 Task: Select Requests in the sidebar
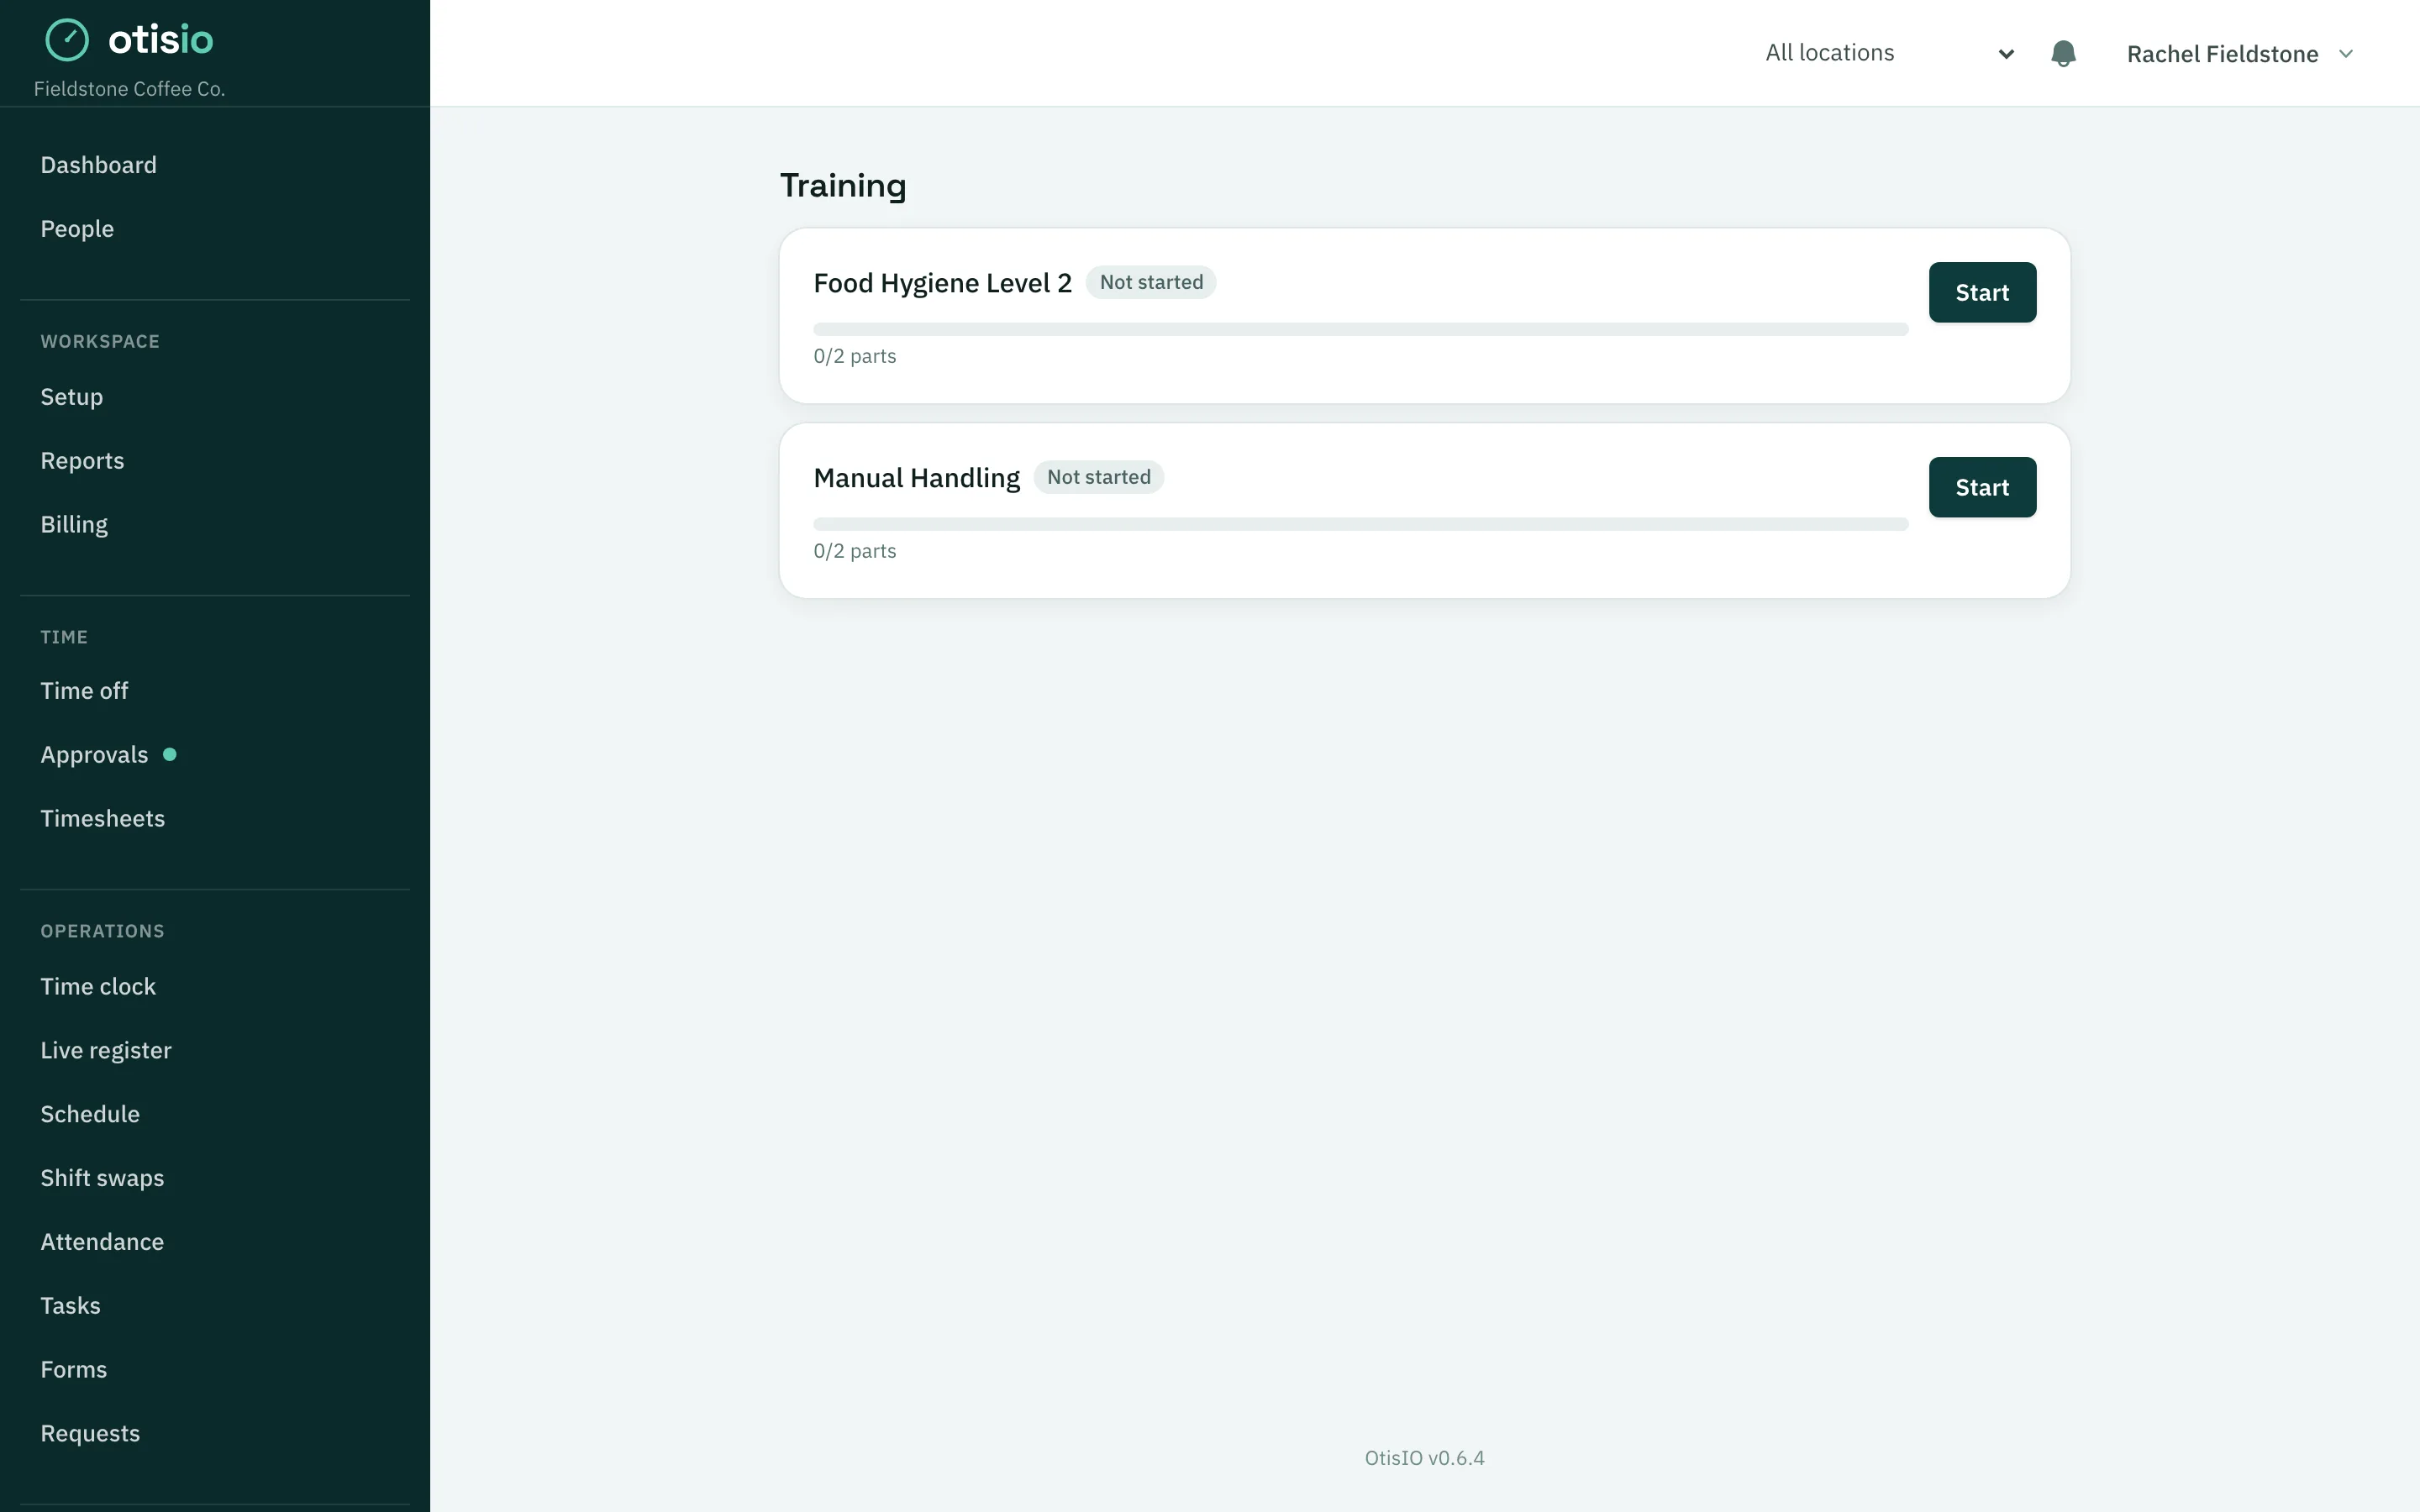pyautogui.click(x=90, y=1435)
